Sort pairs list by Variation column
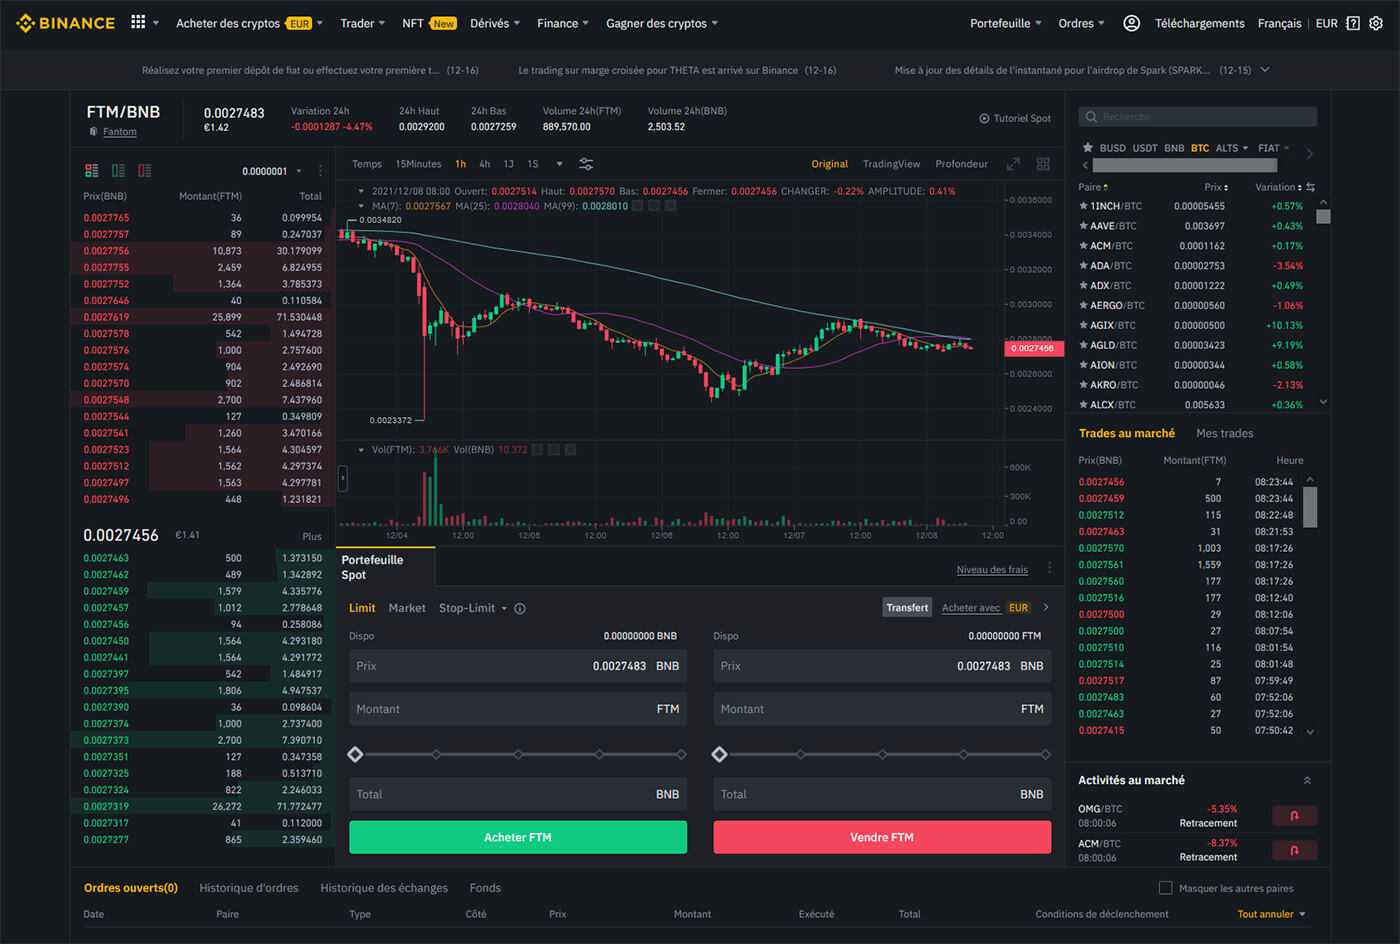Image resolution: width=1400 pixels, height=944 pixels. coord(1278,187)
